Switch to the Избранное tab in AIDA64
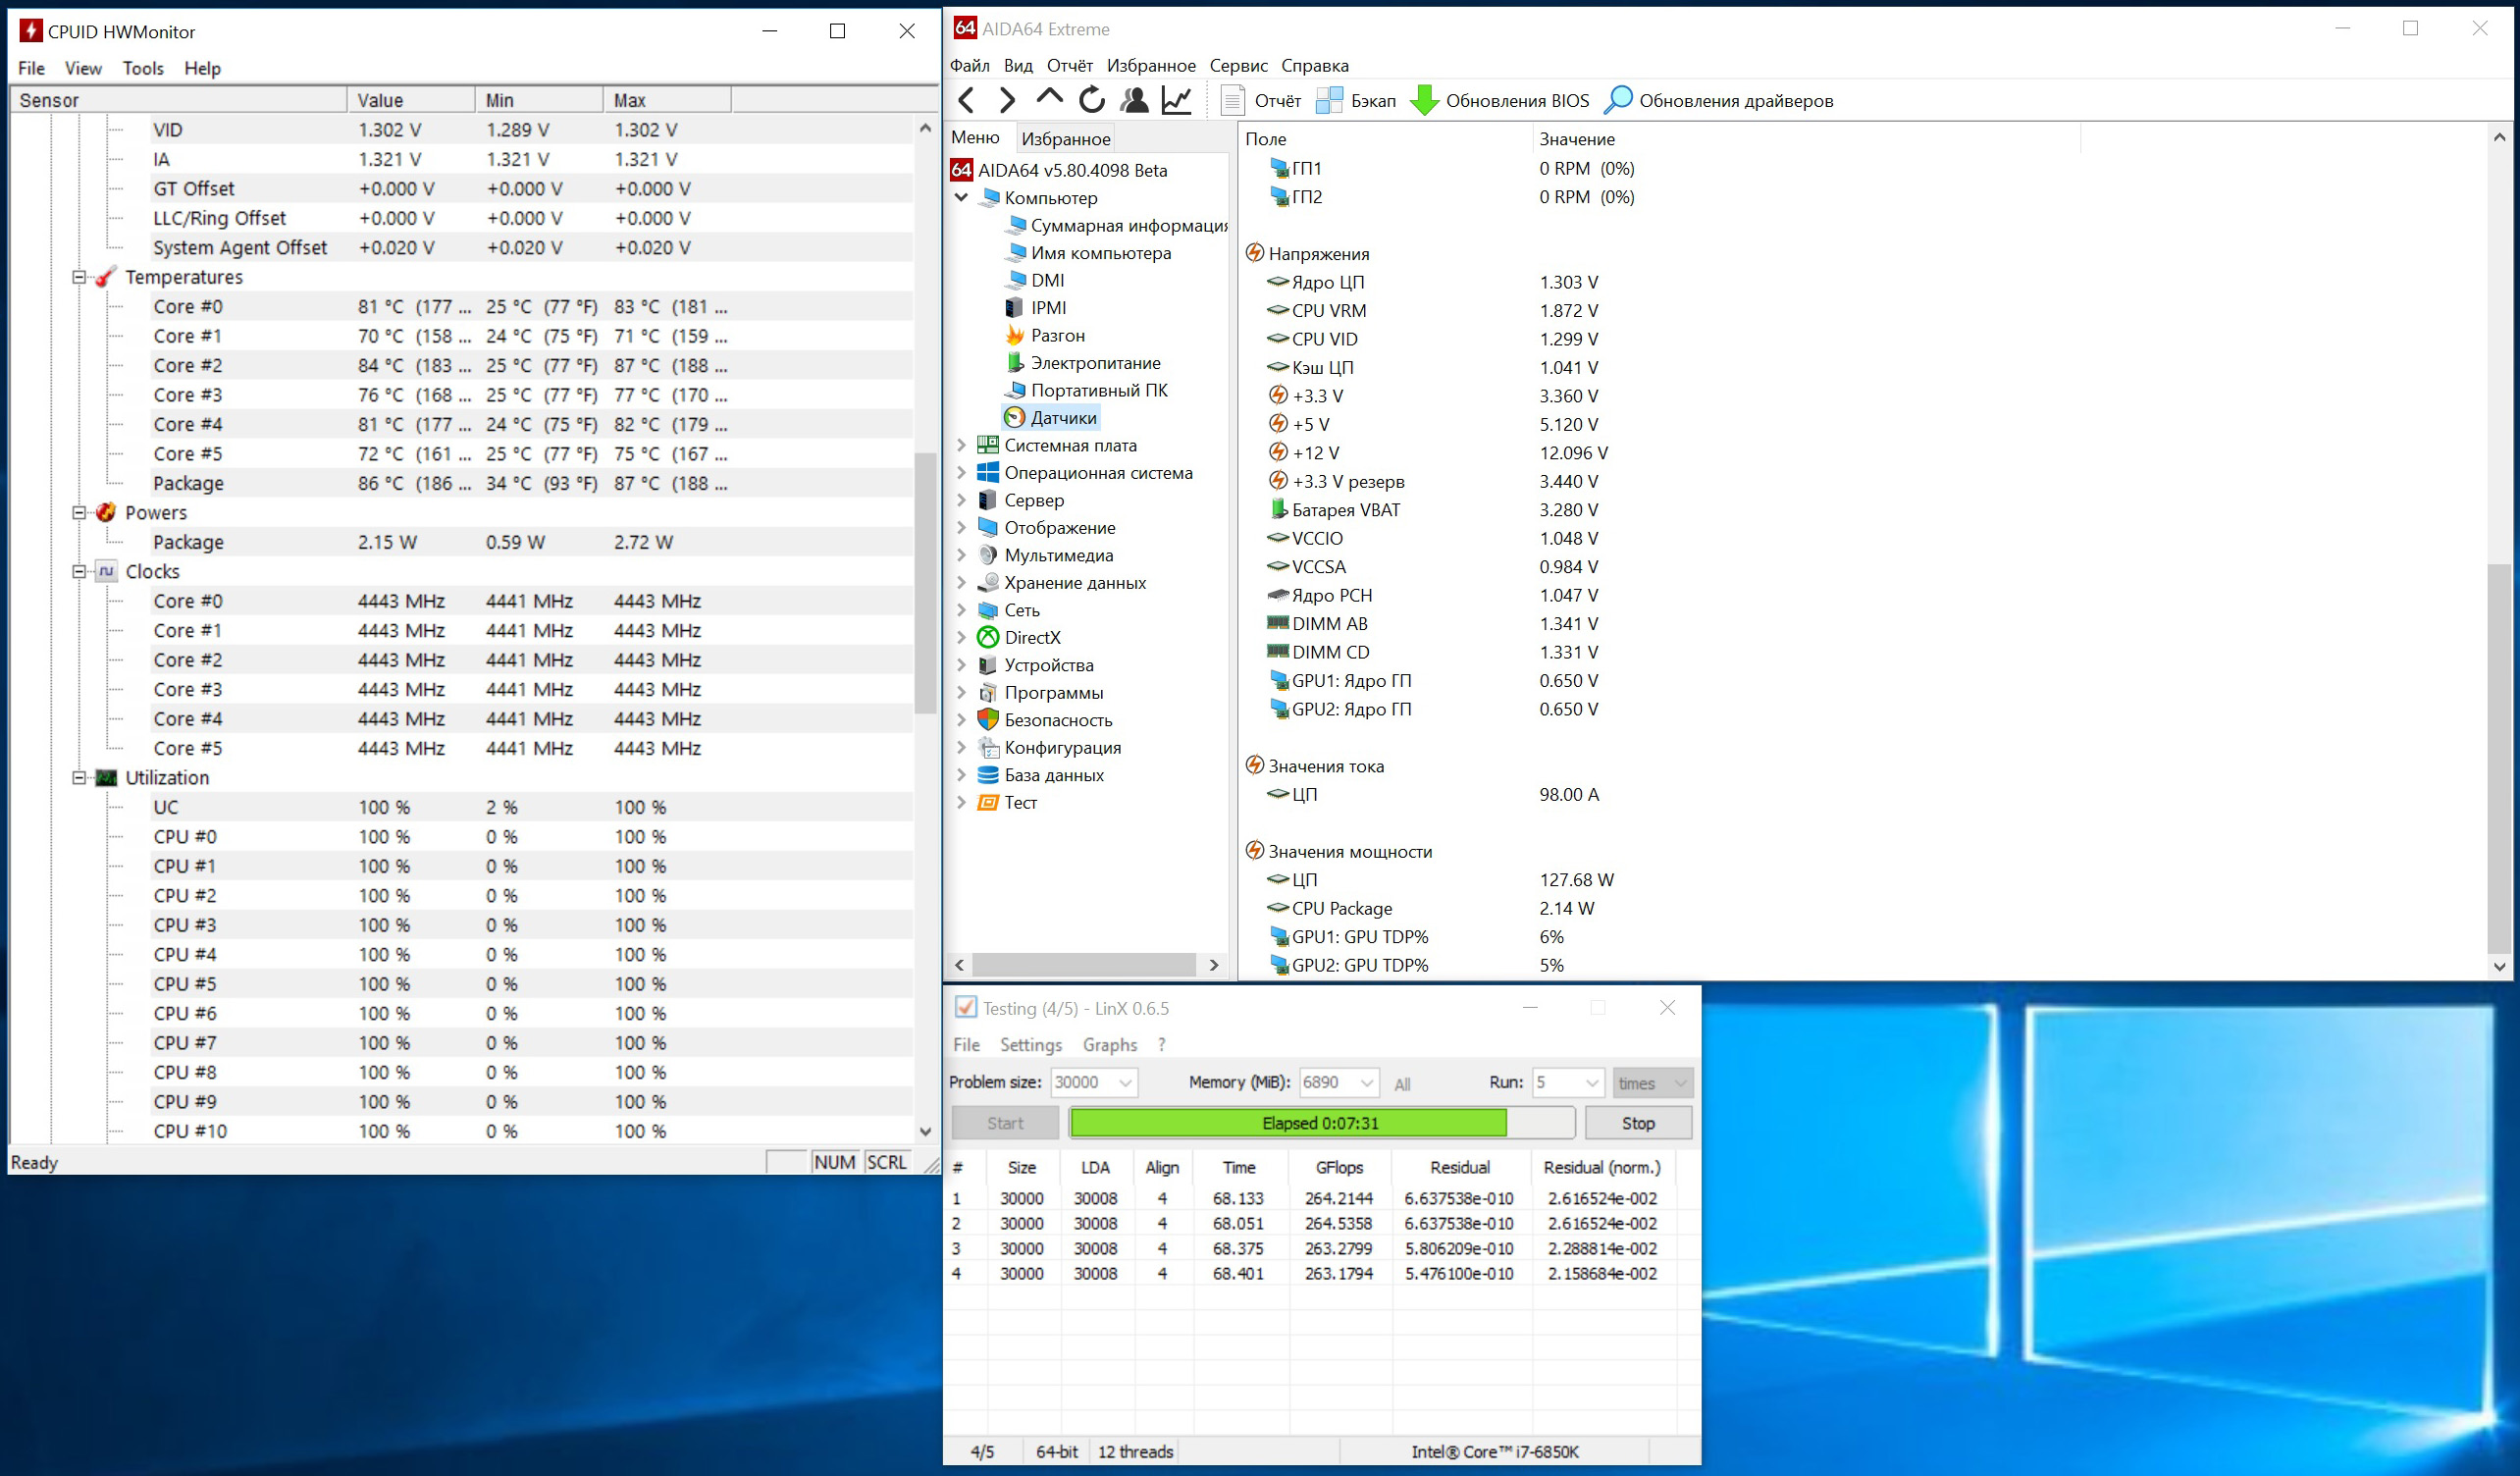Viewport: 2520px width, 1476px height. (1065, 138)
